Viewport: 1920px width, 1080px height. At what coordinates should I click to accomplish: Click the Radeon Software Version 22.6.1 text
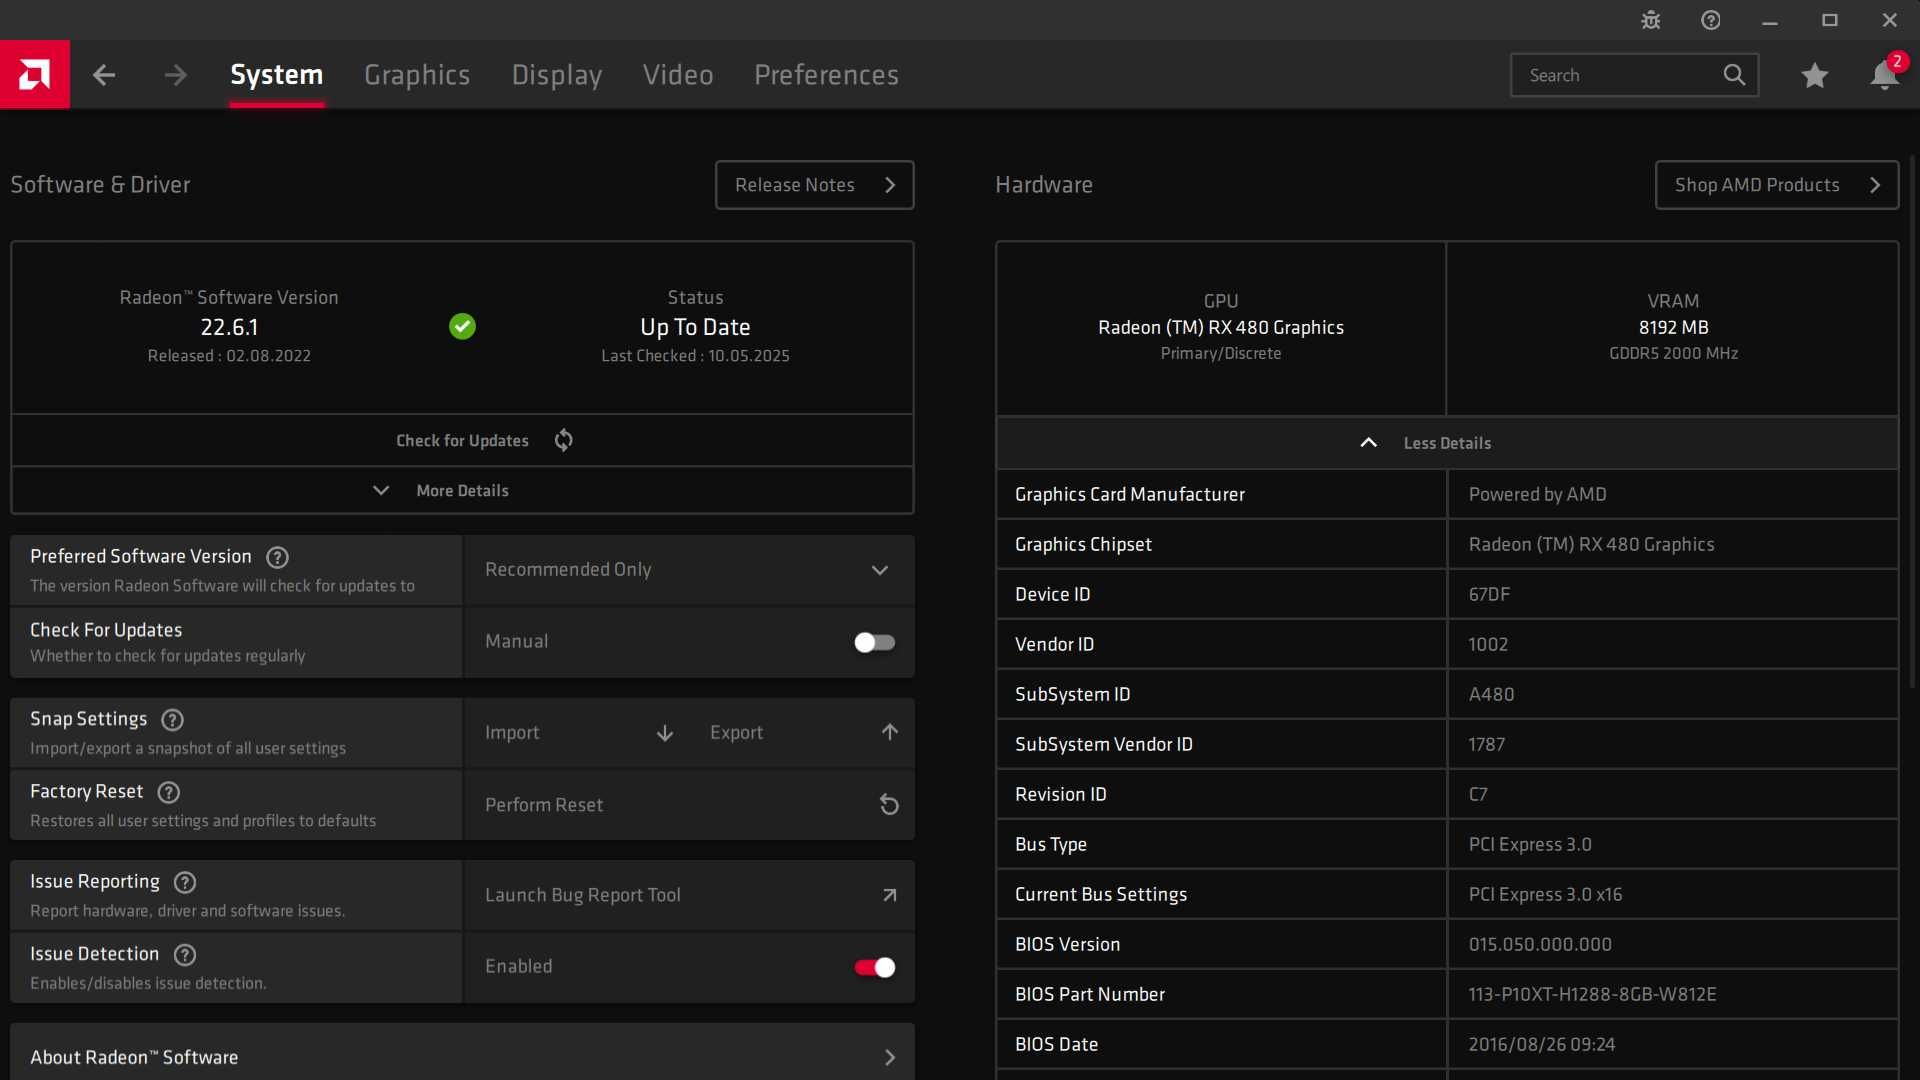coord(229,328)
